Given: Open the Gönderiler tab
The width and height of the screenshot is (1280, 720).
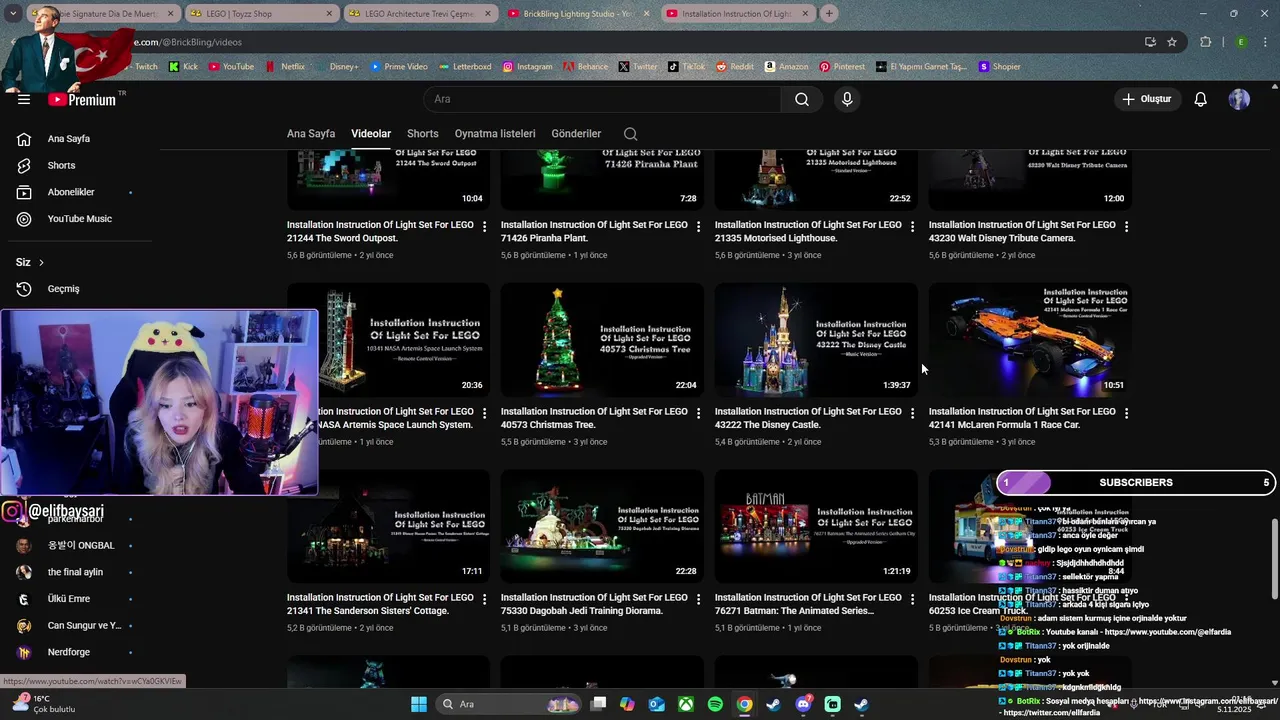Looking at the screenshot, I should [x=576, y=134].
